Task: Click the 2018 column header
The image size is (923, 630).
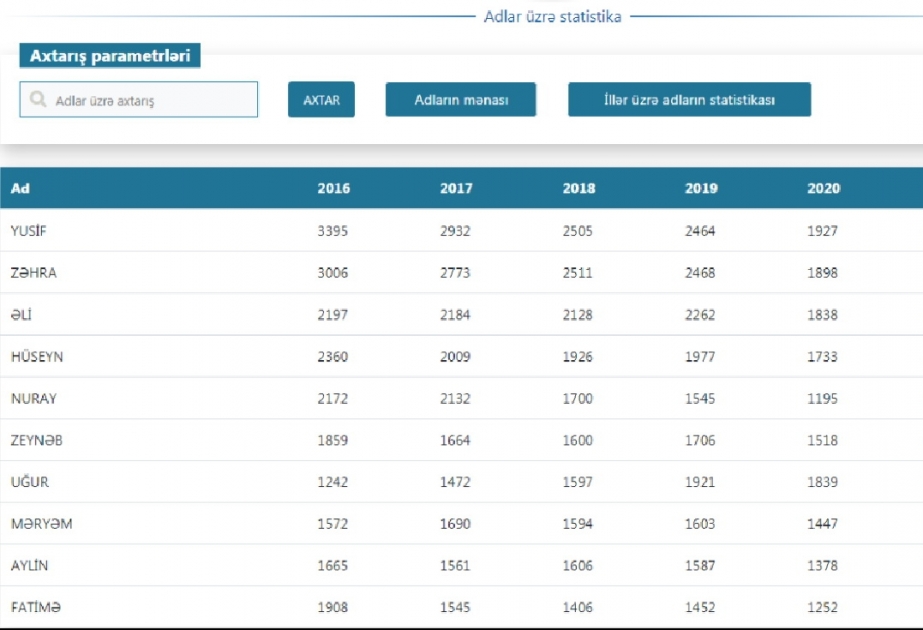Action: coord(579,188)
